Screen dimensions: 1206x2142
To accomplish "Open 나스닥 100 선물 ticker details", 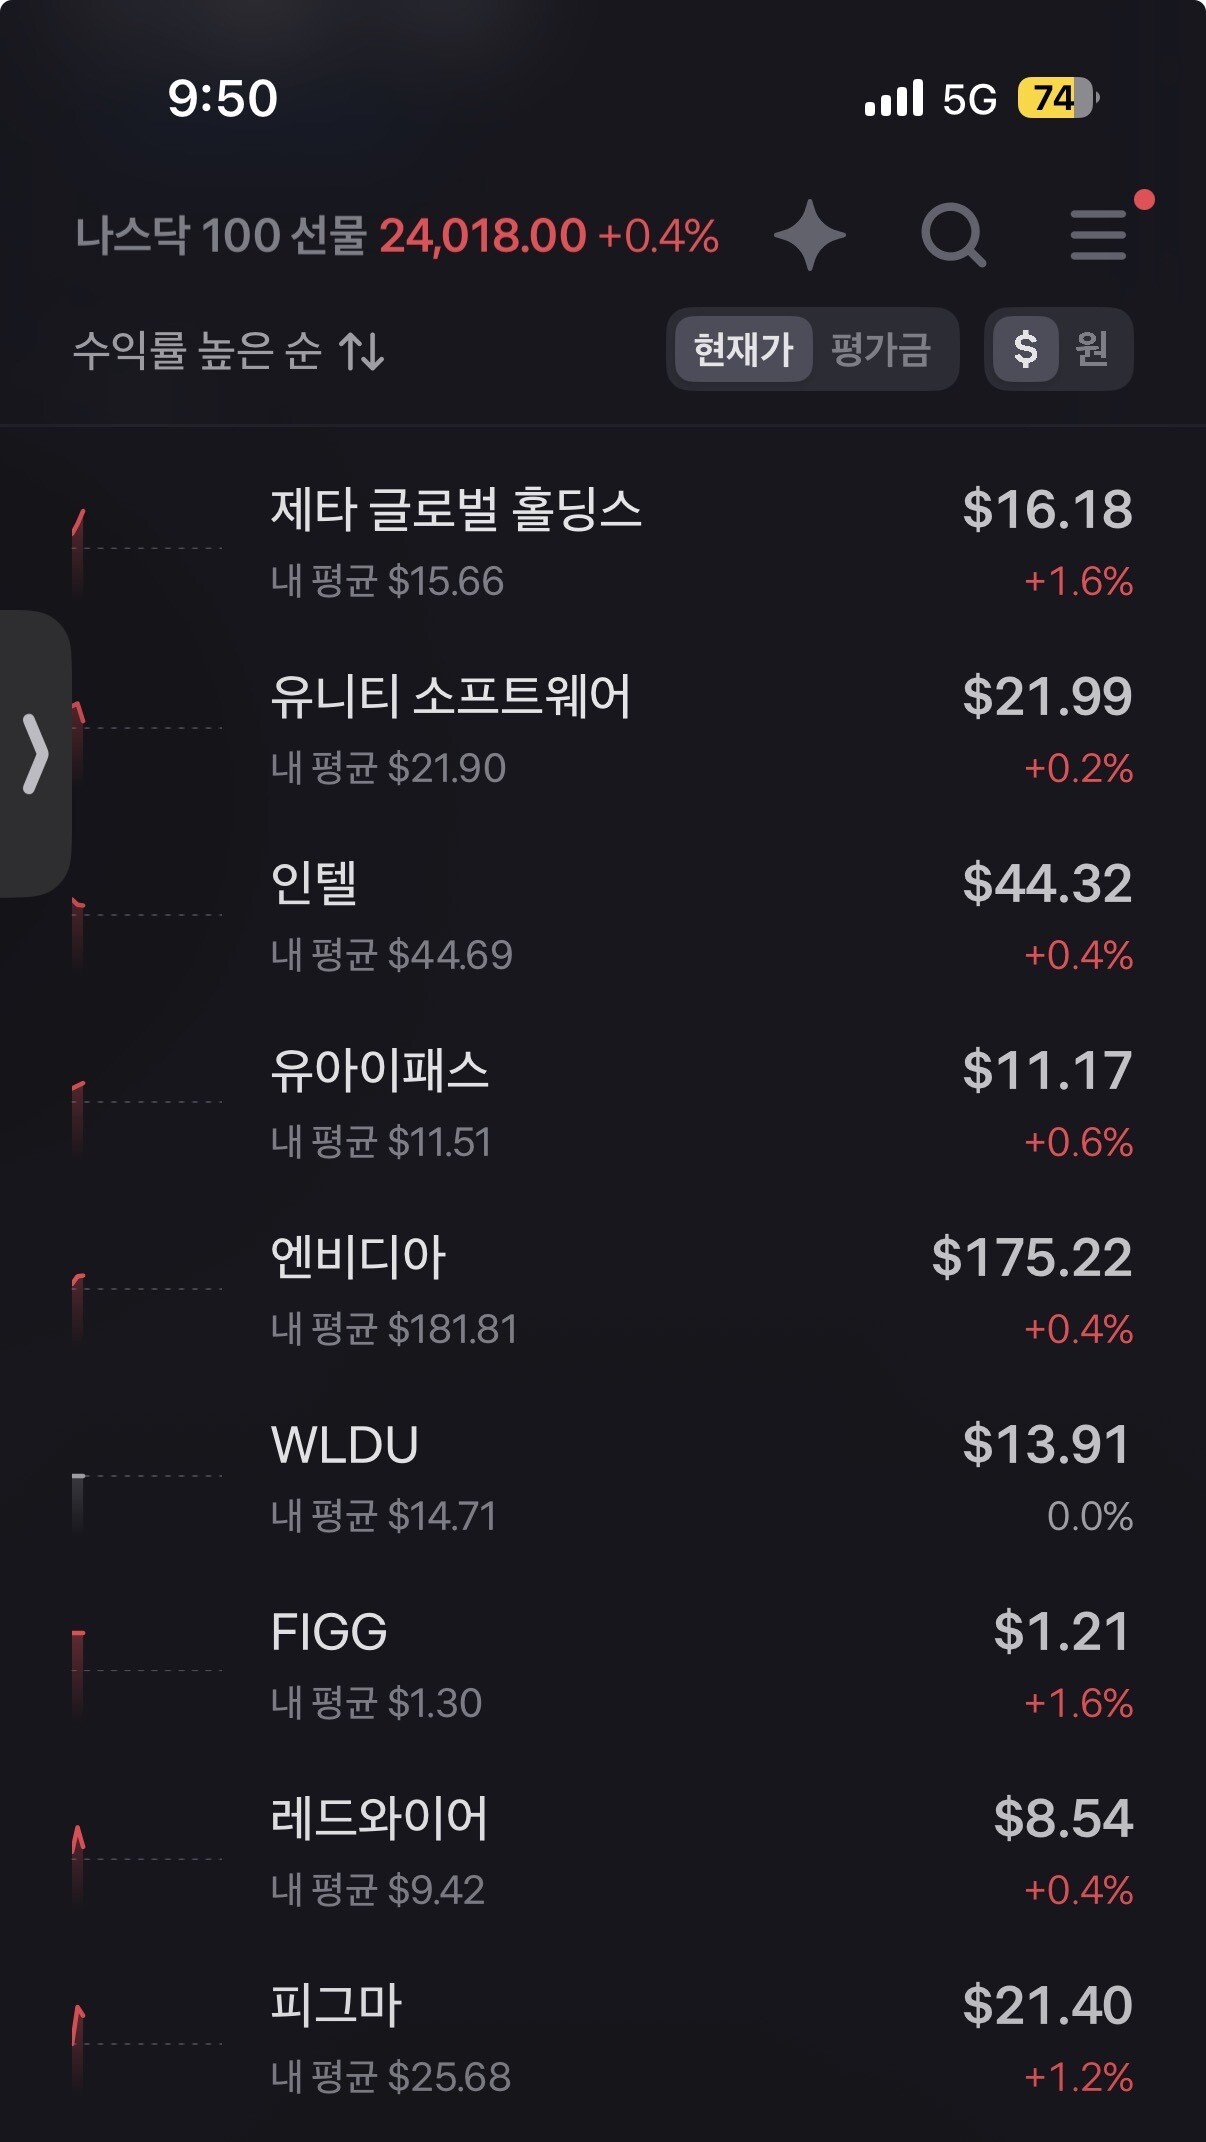I will [396, 237].
